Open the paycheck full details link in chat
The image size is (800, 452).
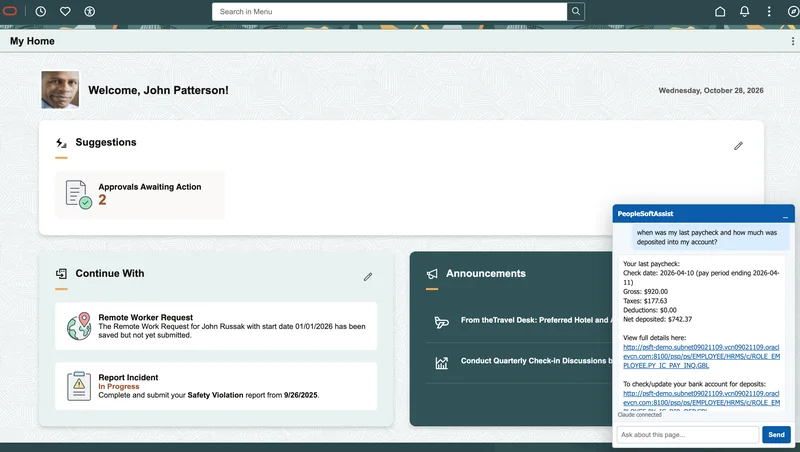click(701, 356)
